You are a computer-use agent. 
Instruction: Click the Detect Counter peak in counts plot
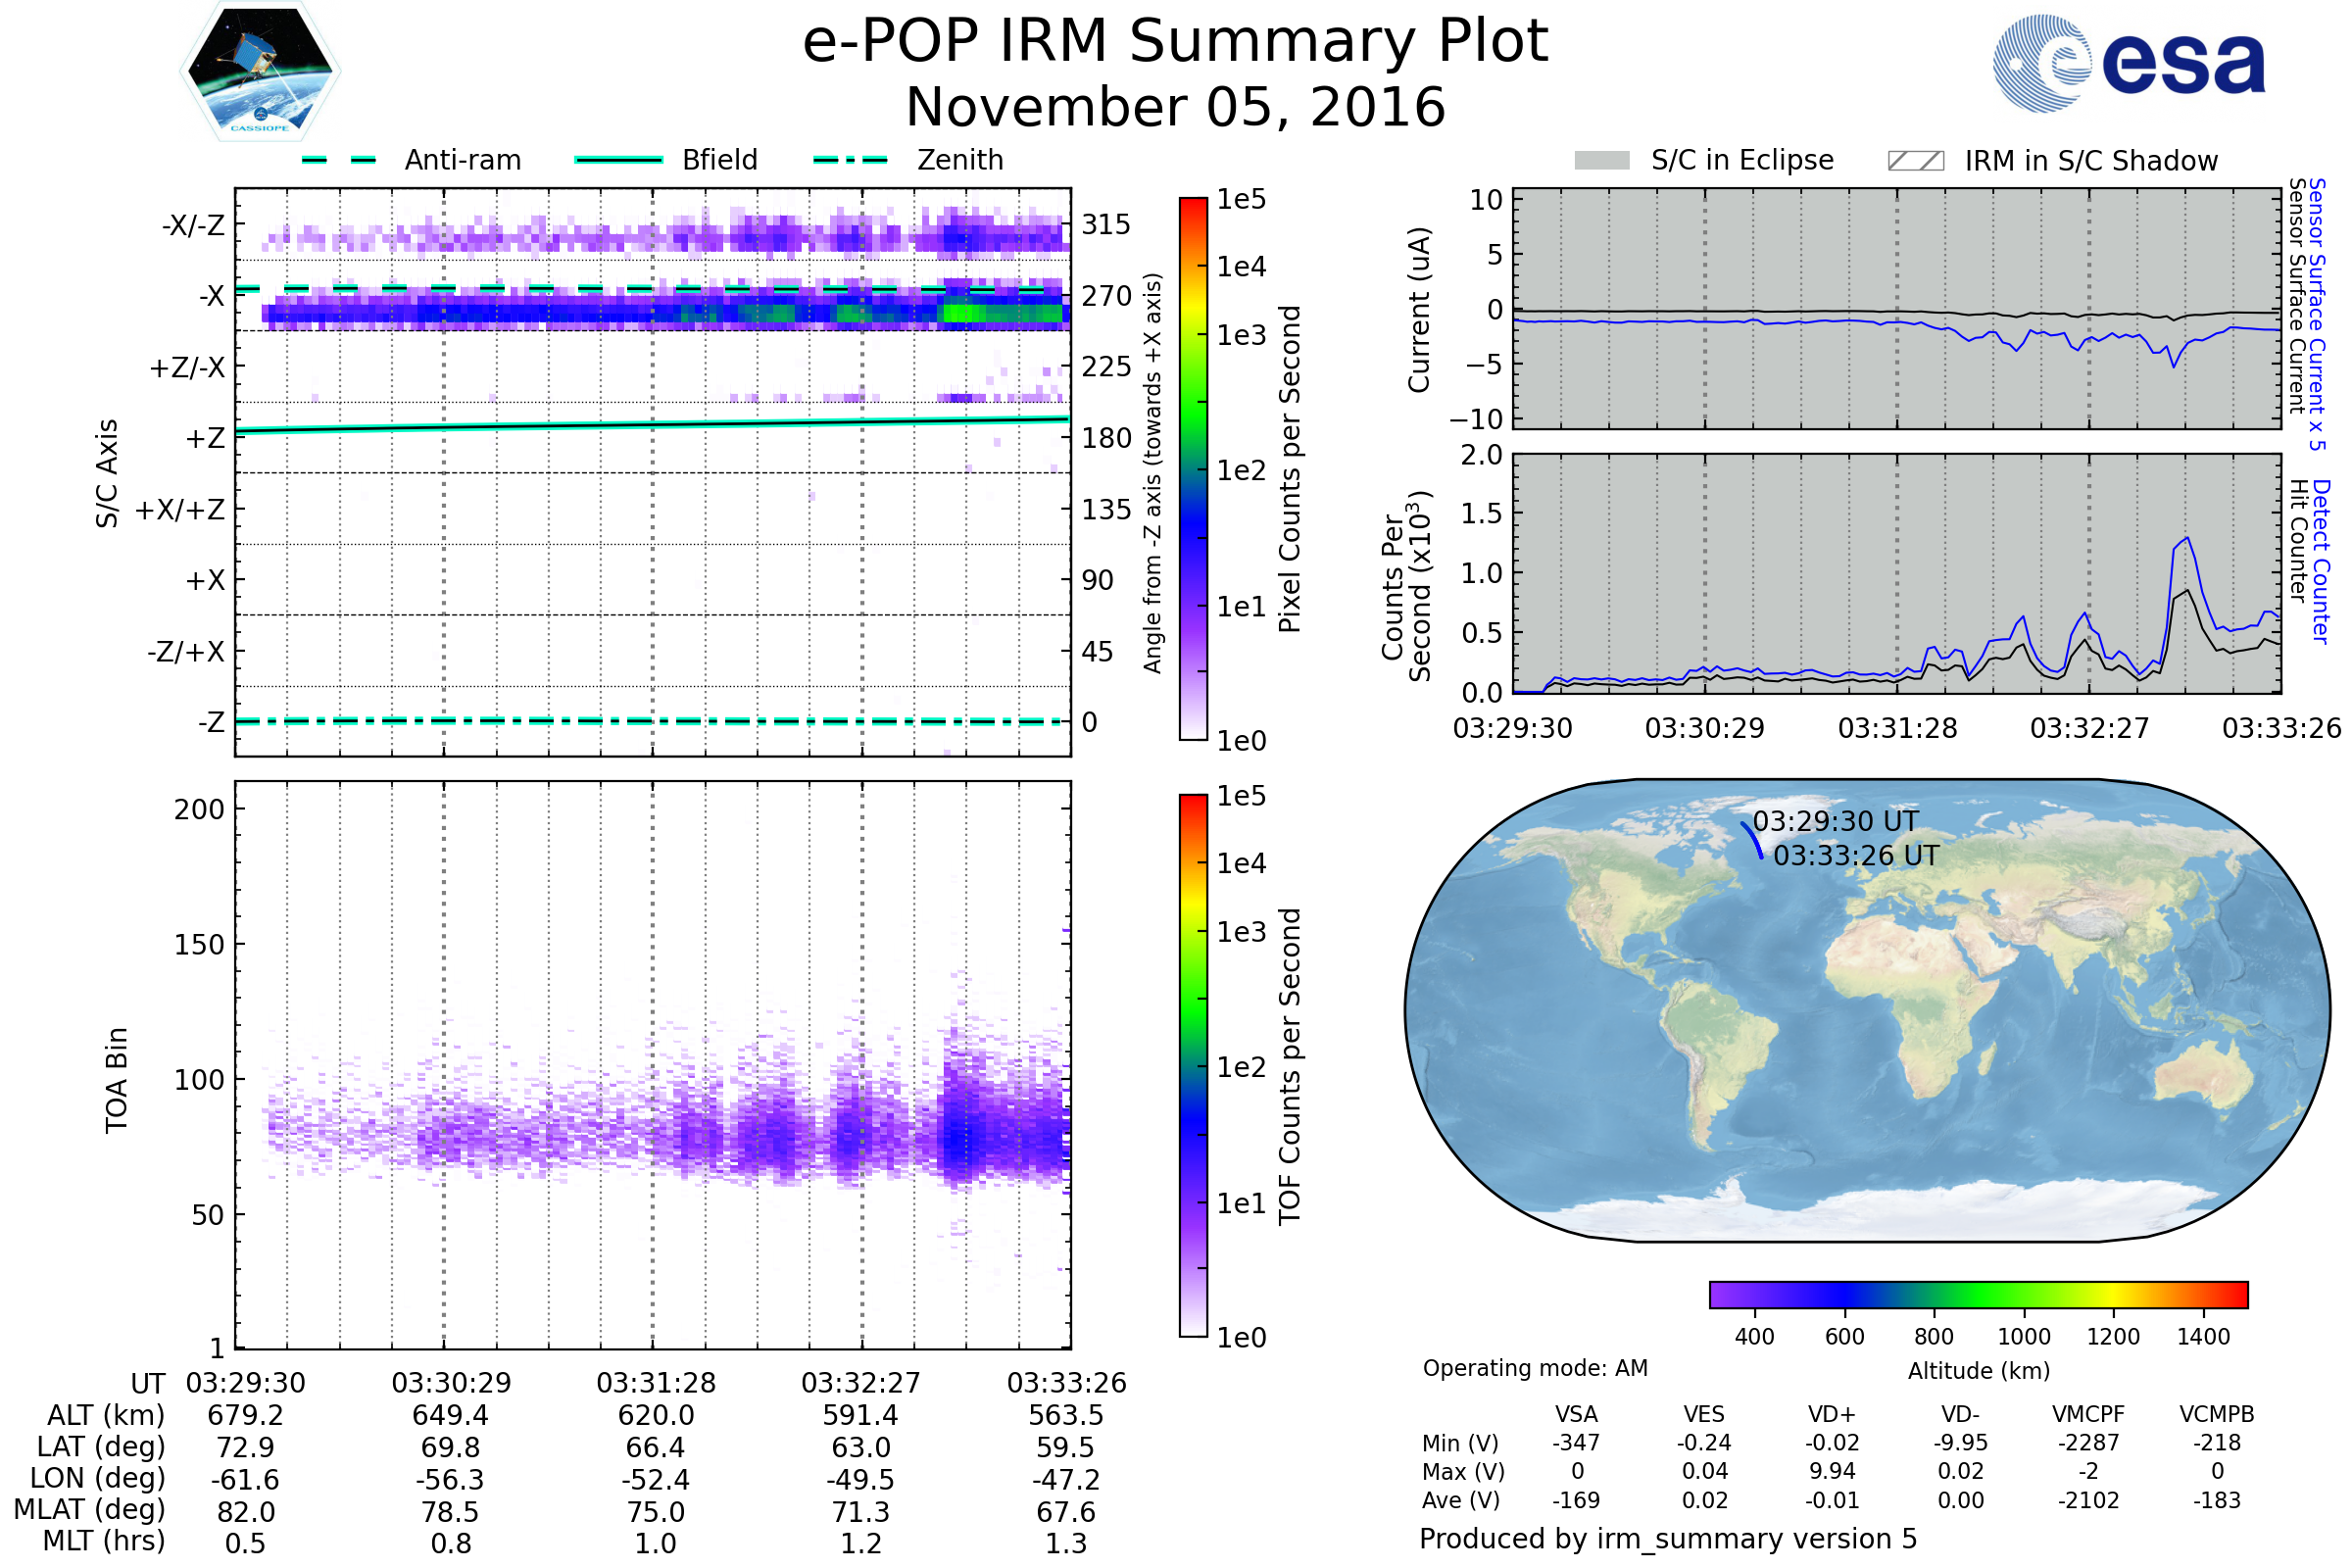(2188, 539)
